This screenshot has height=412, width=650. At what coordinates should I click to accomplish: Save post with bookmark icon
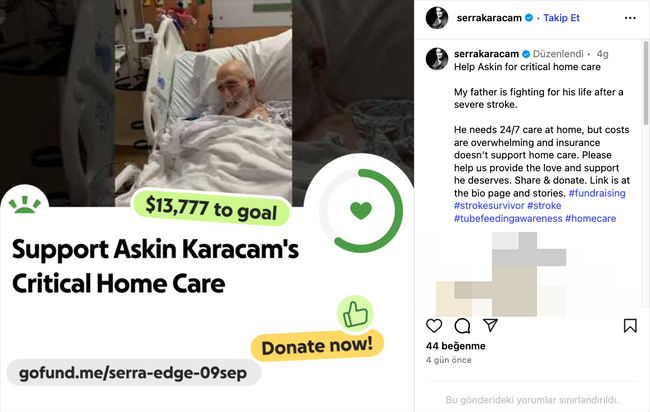pos(630,325)
